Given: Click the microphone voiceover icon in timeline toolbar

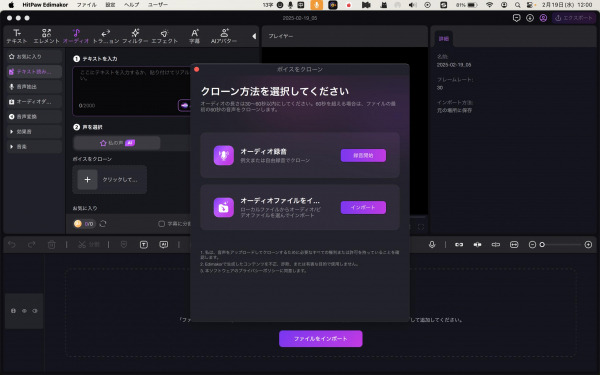Looking at the screenshot, I should pyautogui.click(x=432, y=245).
